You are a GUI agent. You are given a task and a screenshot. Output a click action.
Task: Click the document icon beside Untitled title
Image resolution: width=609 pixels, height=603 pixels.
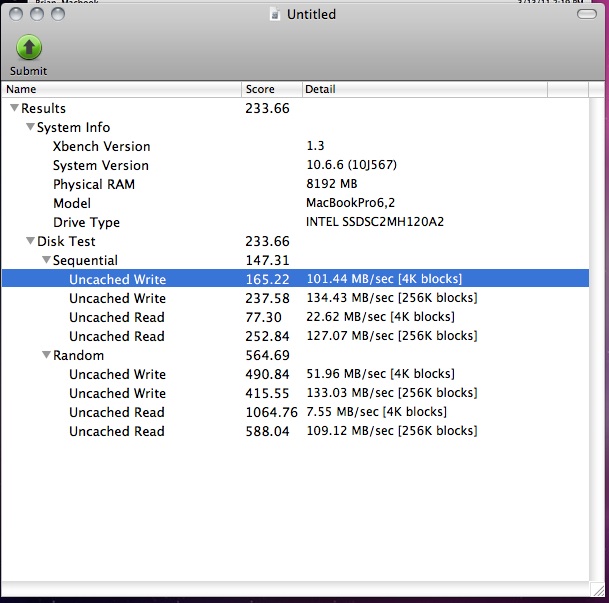[x=275, y=15]
